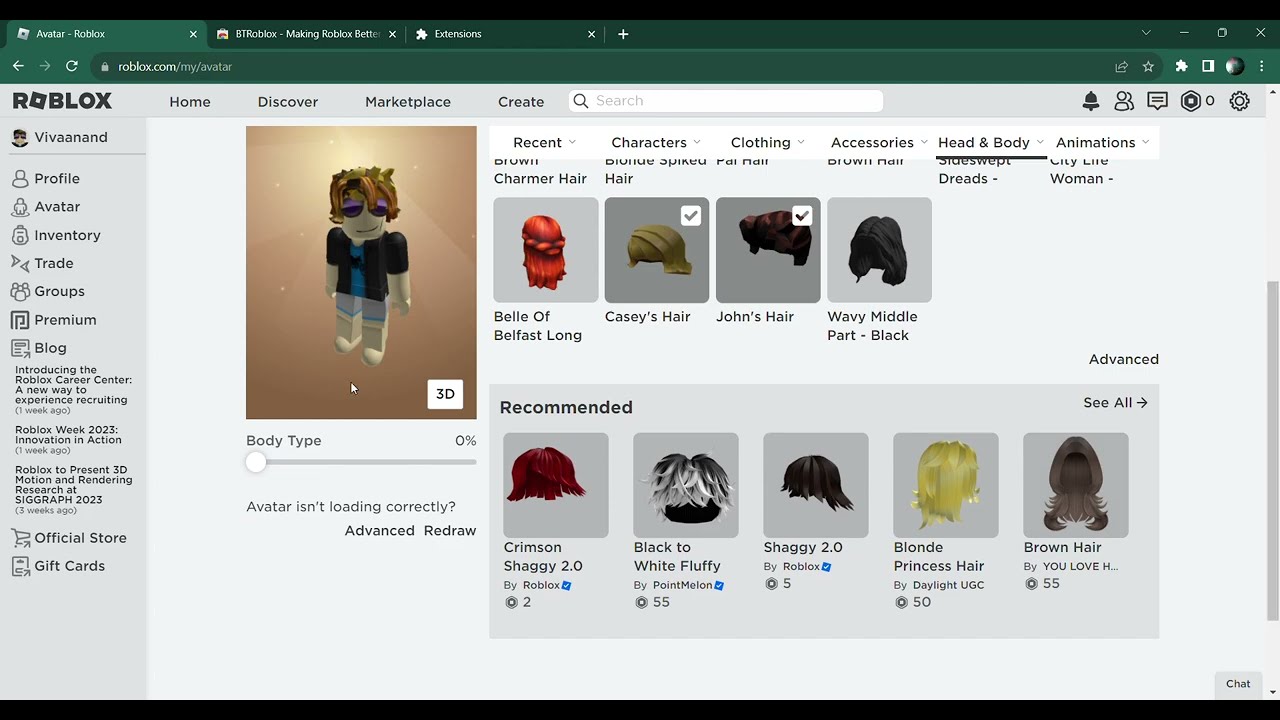Screen dimensions: 1280x720
Task: Open the Avatar sidebar icon
Action: coord(20,207)
